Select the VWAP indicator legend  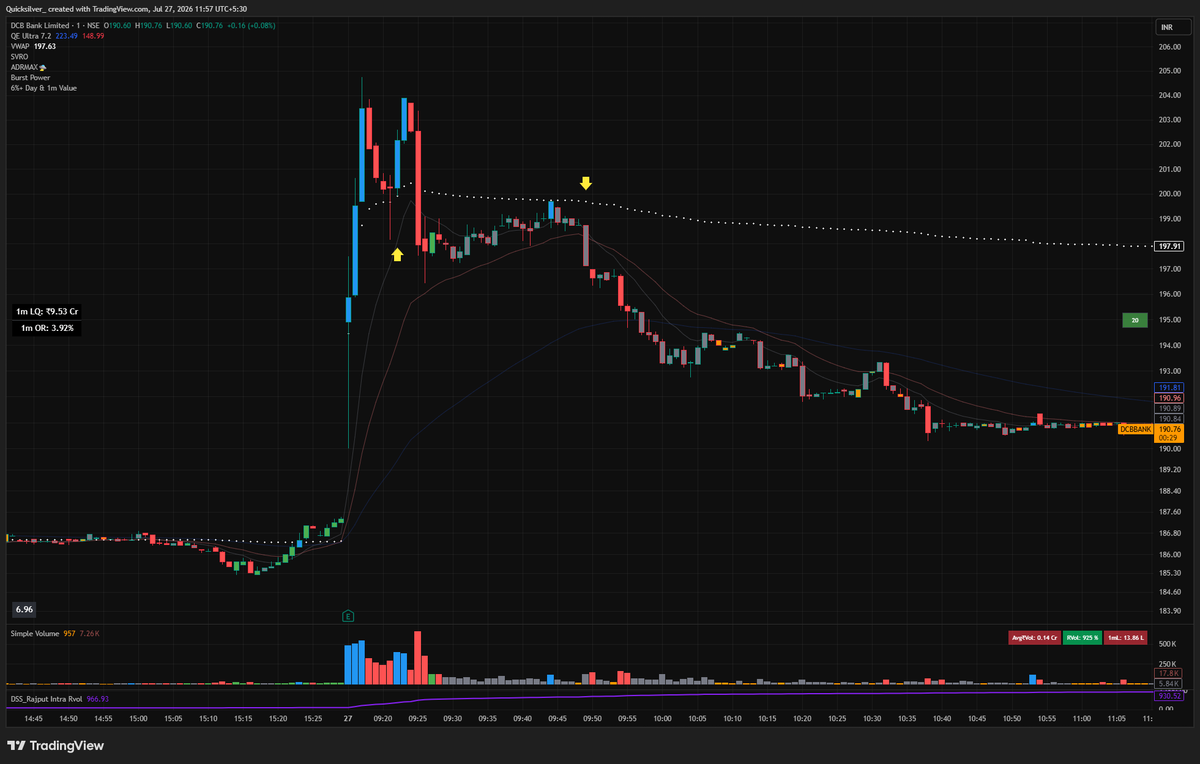pos(21,47)
